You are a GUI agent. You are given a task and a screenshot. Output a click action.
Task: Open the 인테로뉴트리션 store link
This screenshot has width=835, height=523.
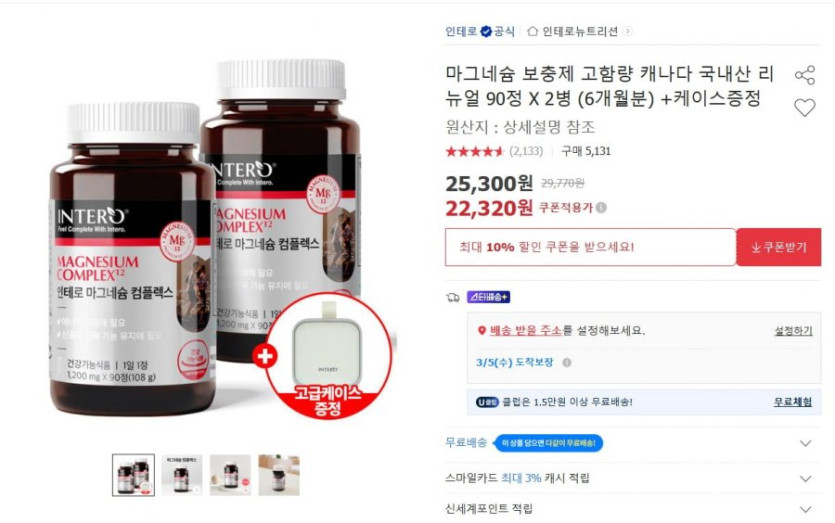[x=579, y=31]
